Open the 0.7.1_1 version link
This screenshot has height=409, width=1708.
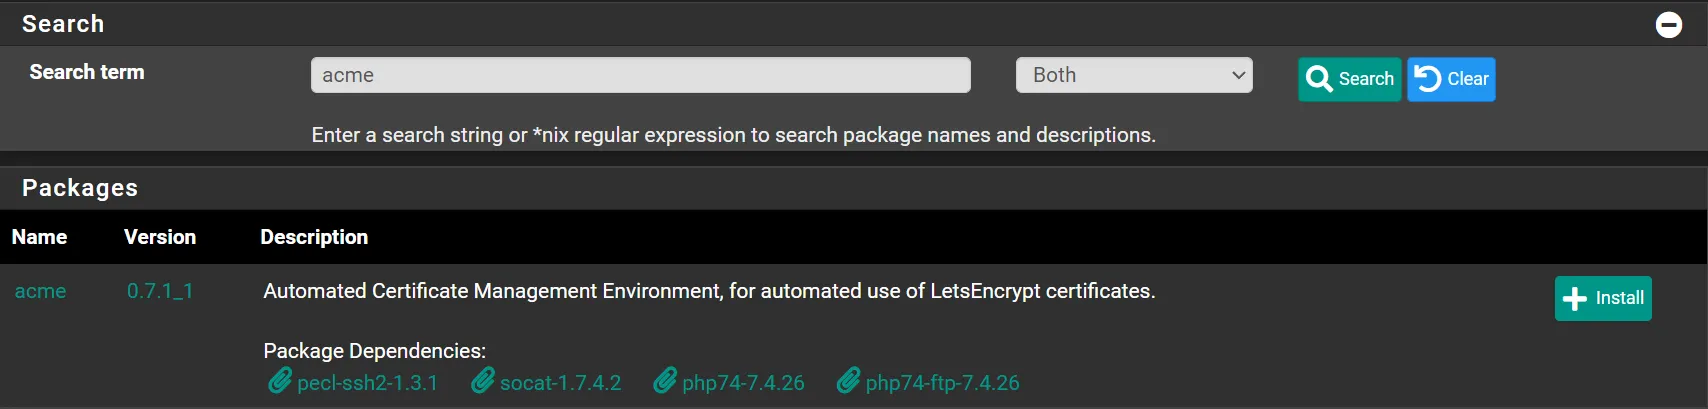(x=159, y=291)
